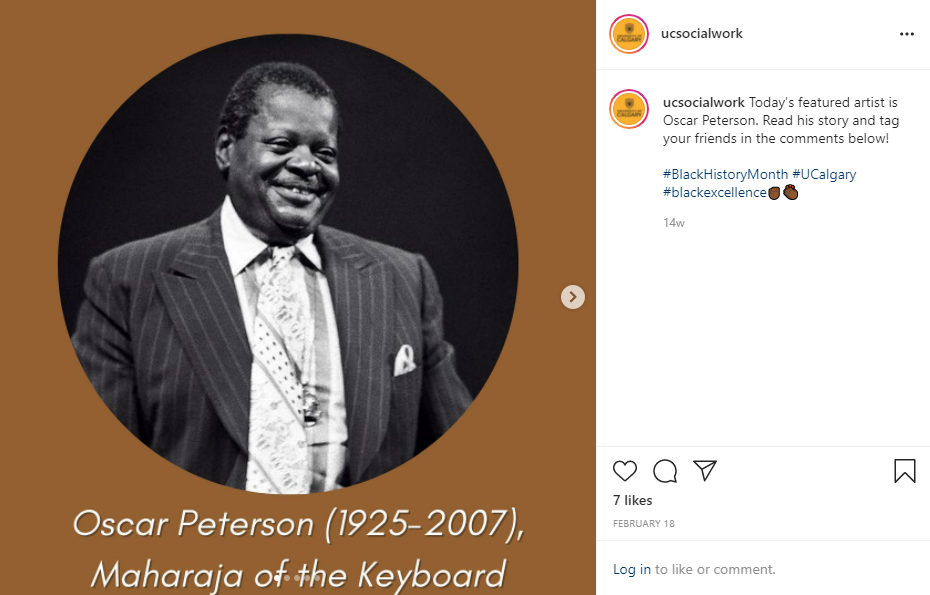Share post via paper plane icon
This screenshot has height=595, width=930.
tap(705, 470)
